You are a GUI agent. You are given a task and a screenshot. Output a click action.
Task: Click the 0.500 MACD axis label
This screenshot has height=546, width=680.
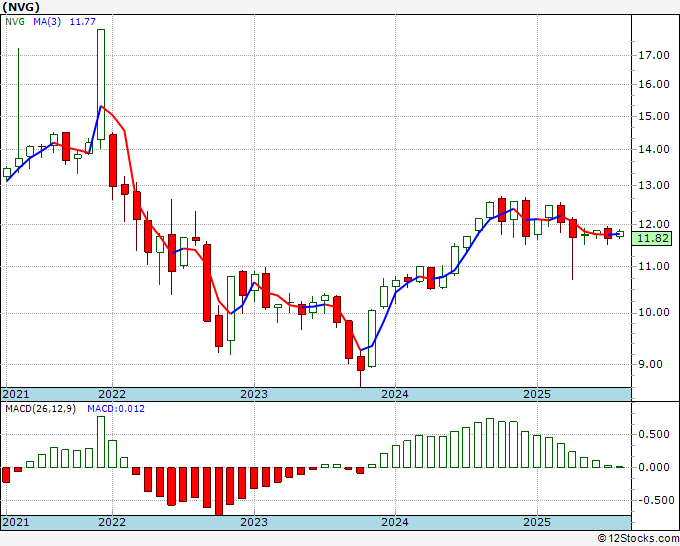(654, 435)
